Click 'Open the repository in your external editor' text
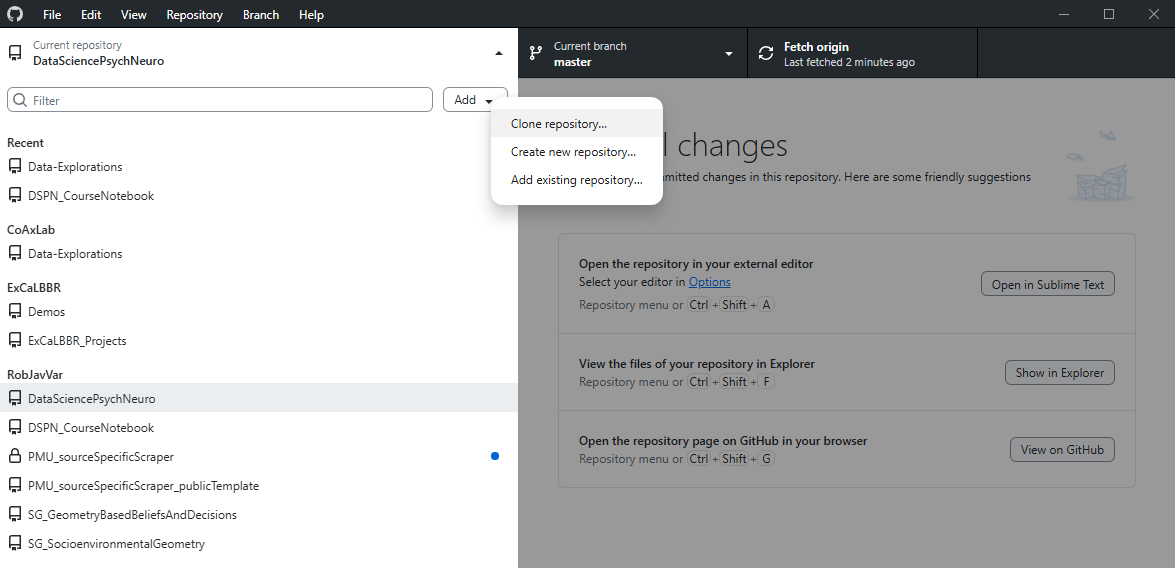1175x568 pixels. coord(696,264)
